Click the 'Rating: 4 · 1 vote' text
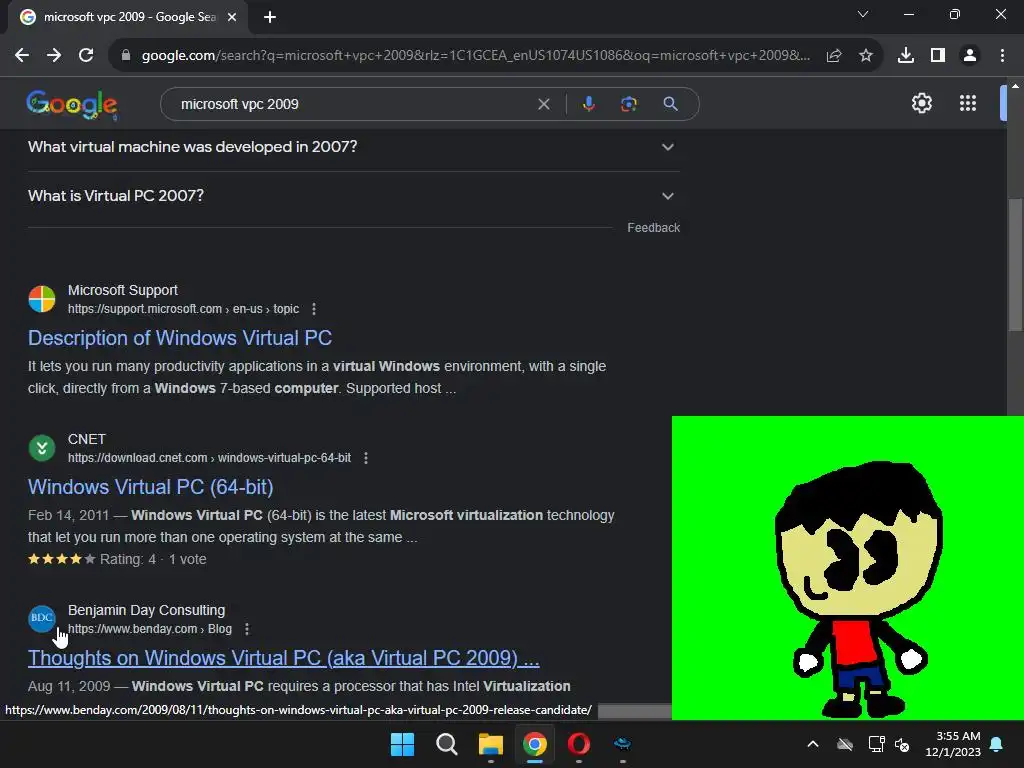 (x=153, y=560)
